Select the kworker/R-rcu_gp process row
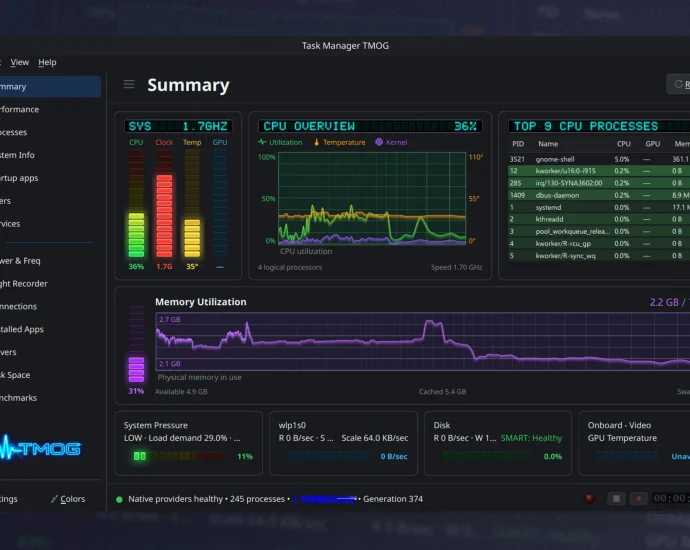690x550 pixels. click(x=599, y=243)
